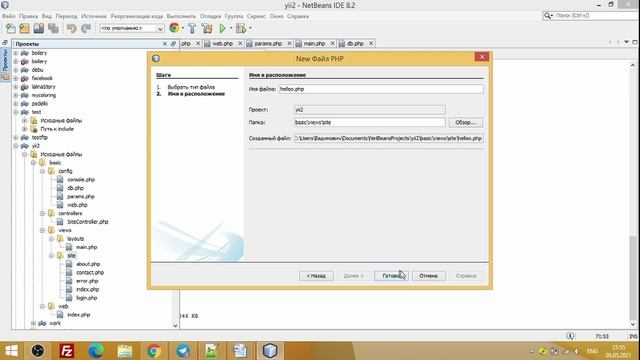Select contact.php in the project tree
Screen dimensions: 640x360
(x=90, y=273)
